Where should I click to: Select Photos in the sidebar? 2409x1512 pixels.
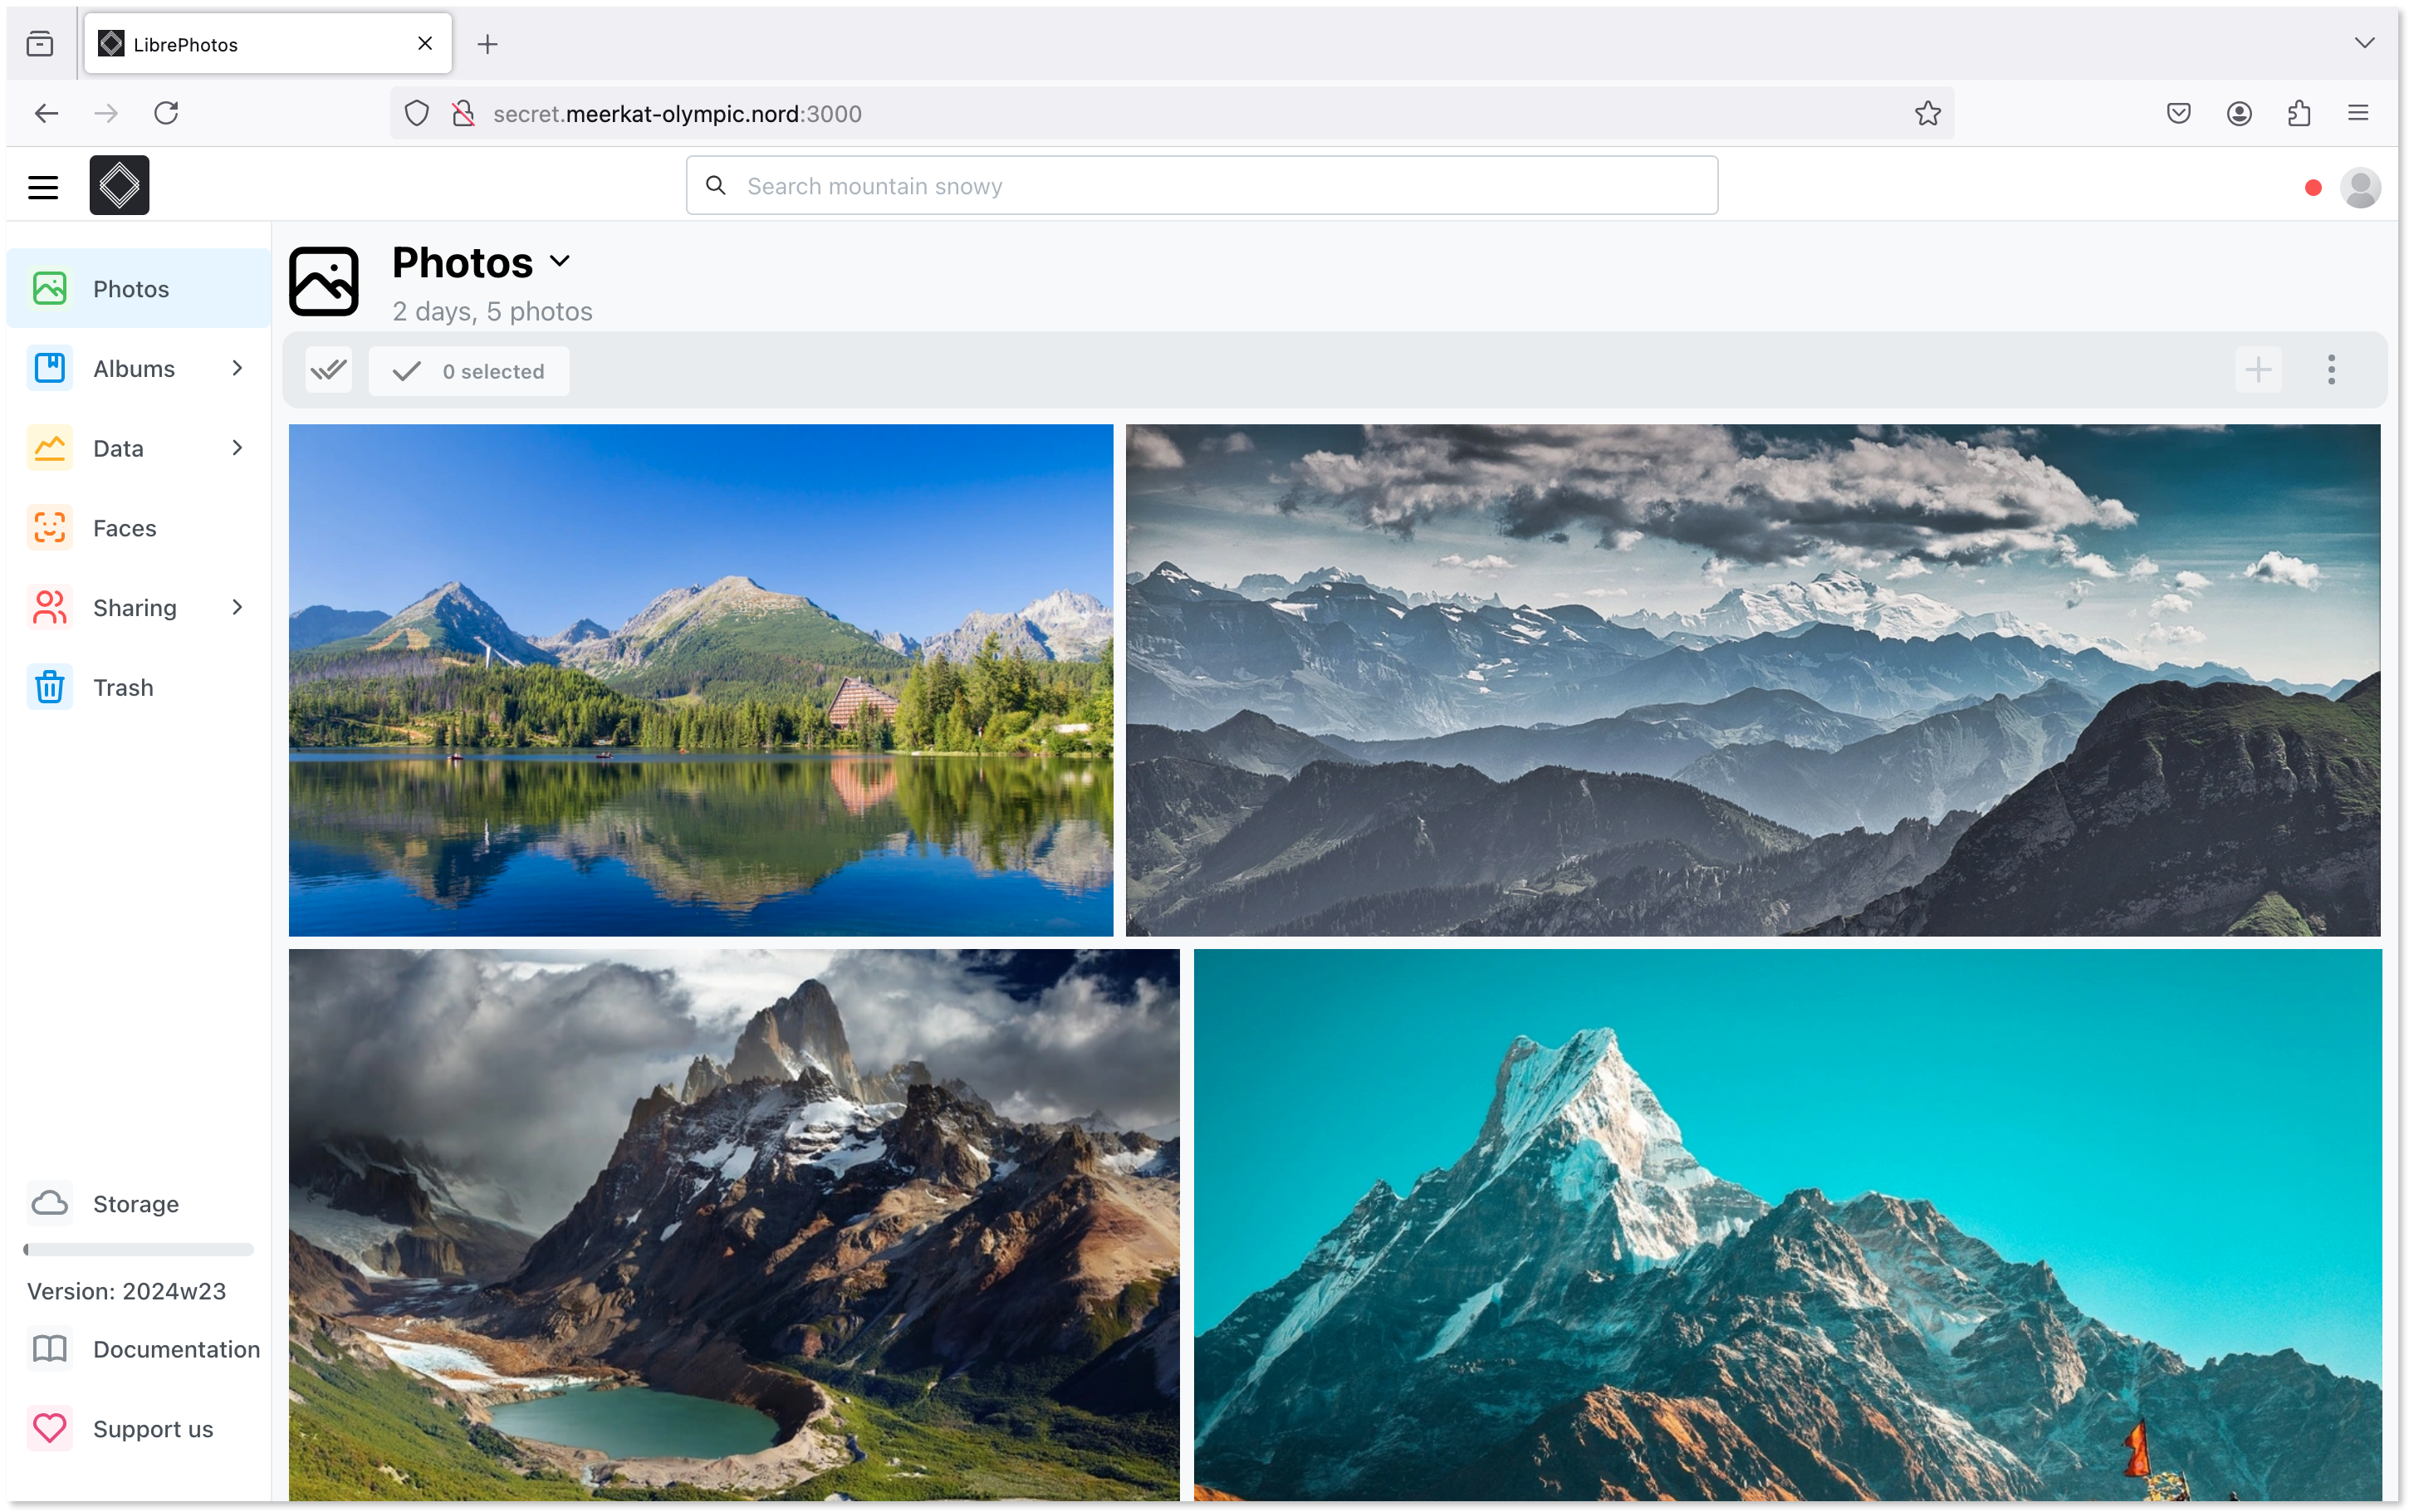(x=131, y=289)
